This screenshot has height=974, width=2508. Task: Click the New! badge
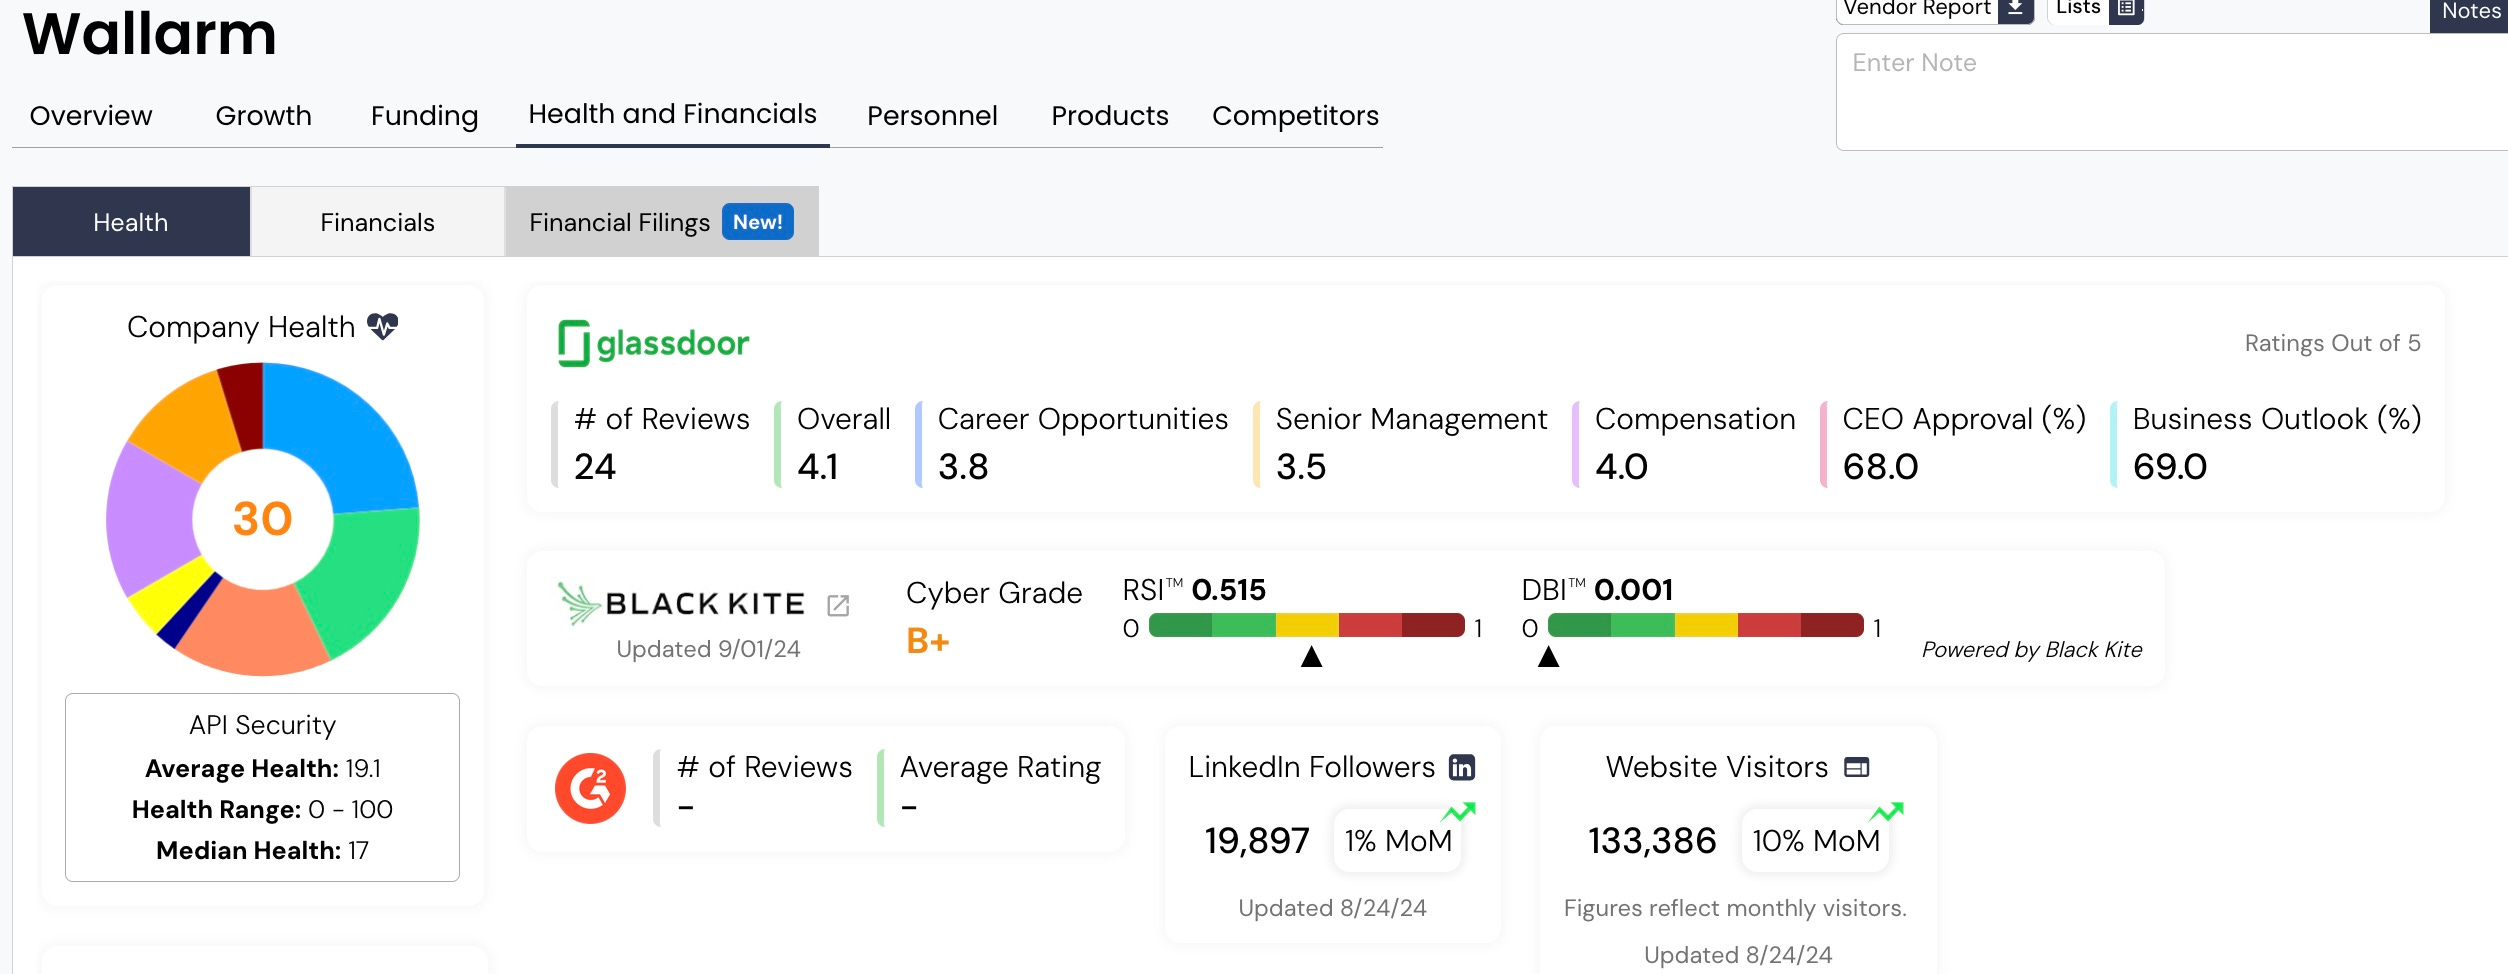[x=757, y=222]
